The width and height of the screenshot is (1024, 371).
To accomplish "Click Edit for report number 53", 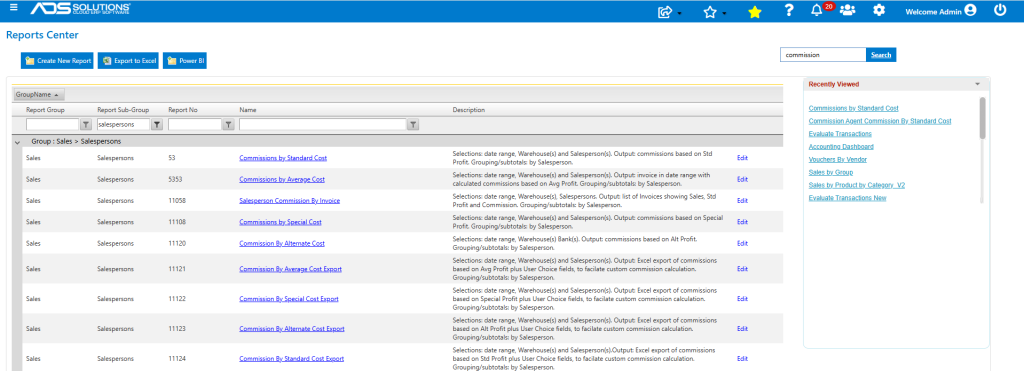I will coord(742,158).
